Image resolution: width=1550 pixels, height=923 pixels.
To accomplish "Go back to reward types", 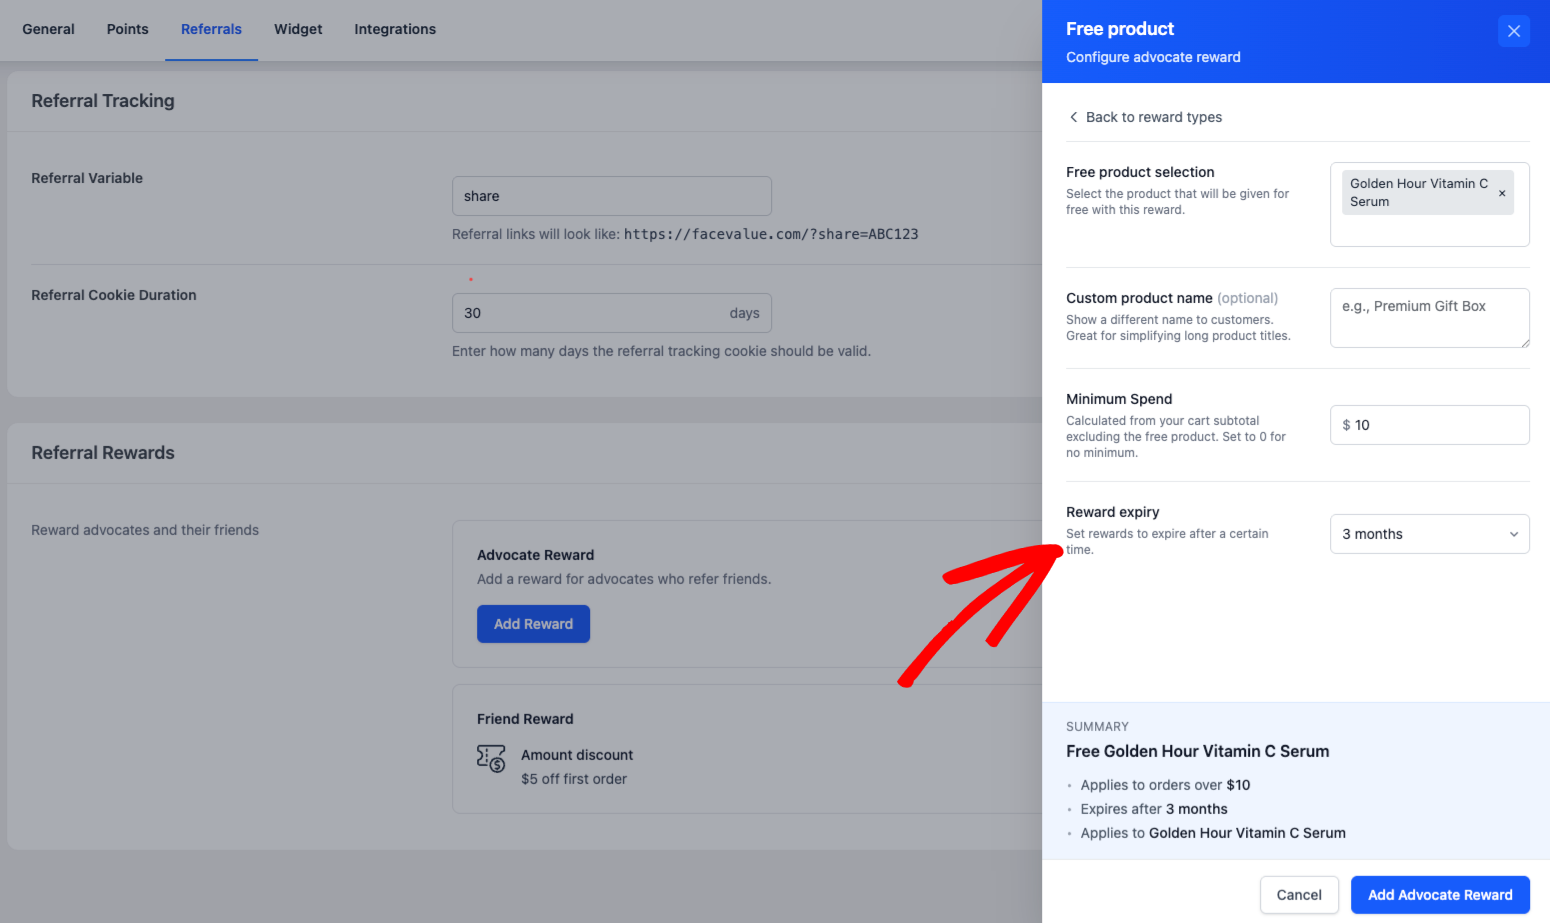I will tap(1153, 117).
